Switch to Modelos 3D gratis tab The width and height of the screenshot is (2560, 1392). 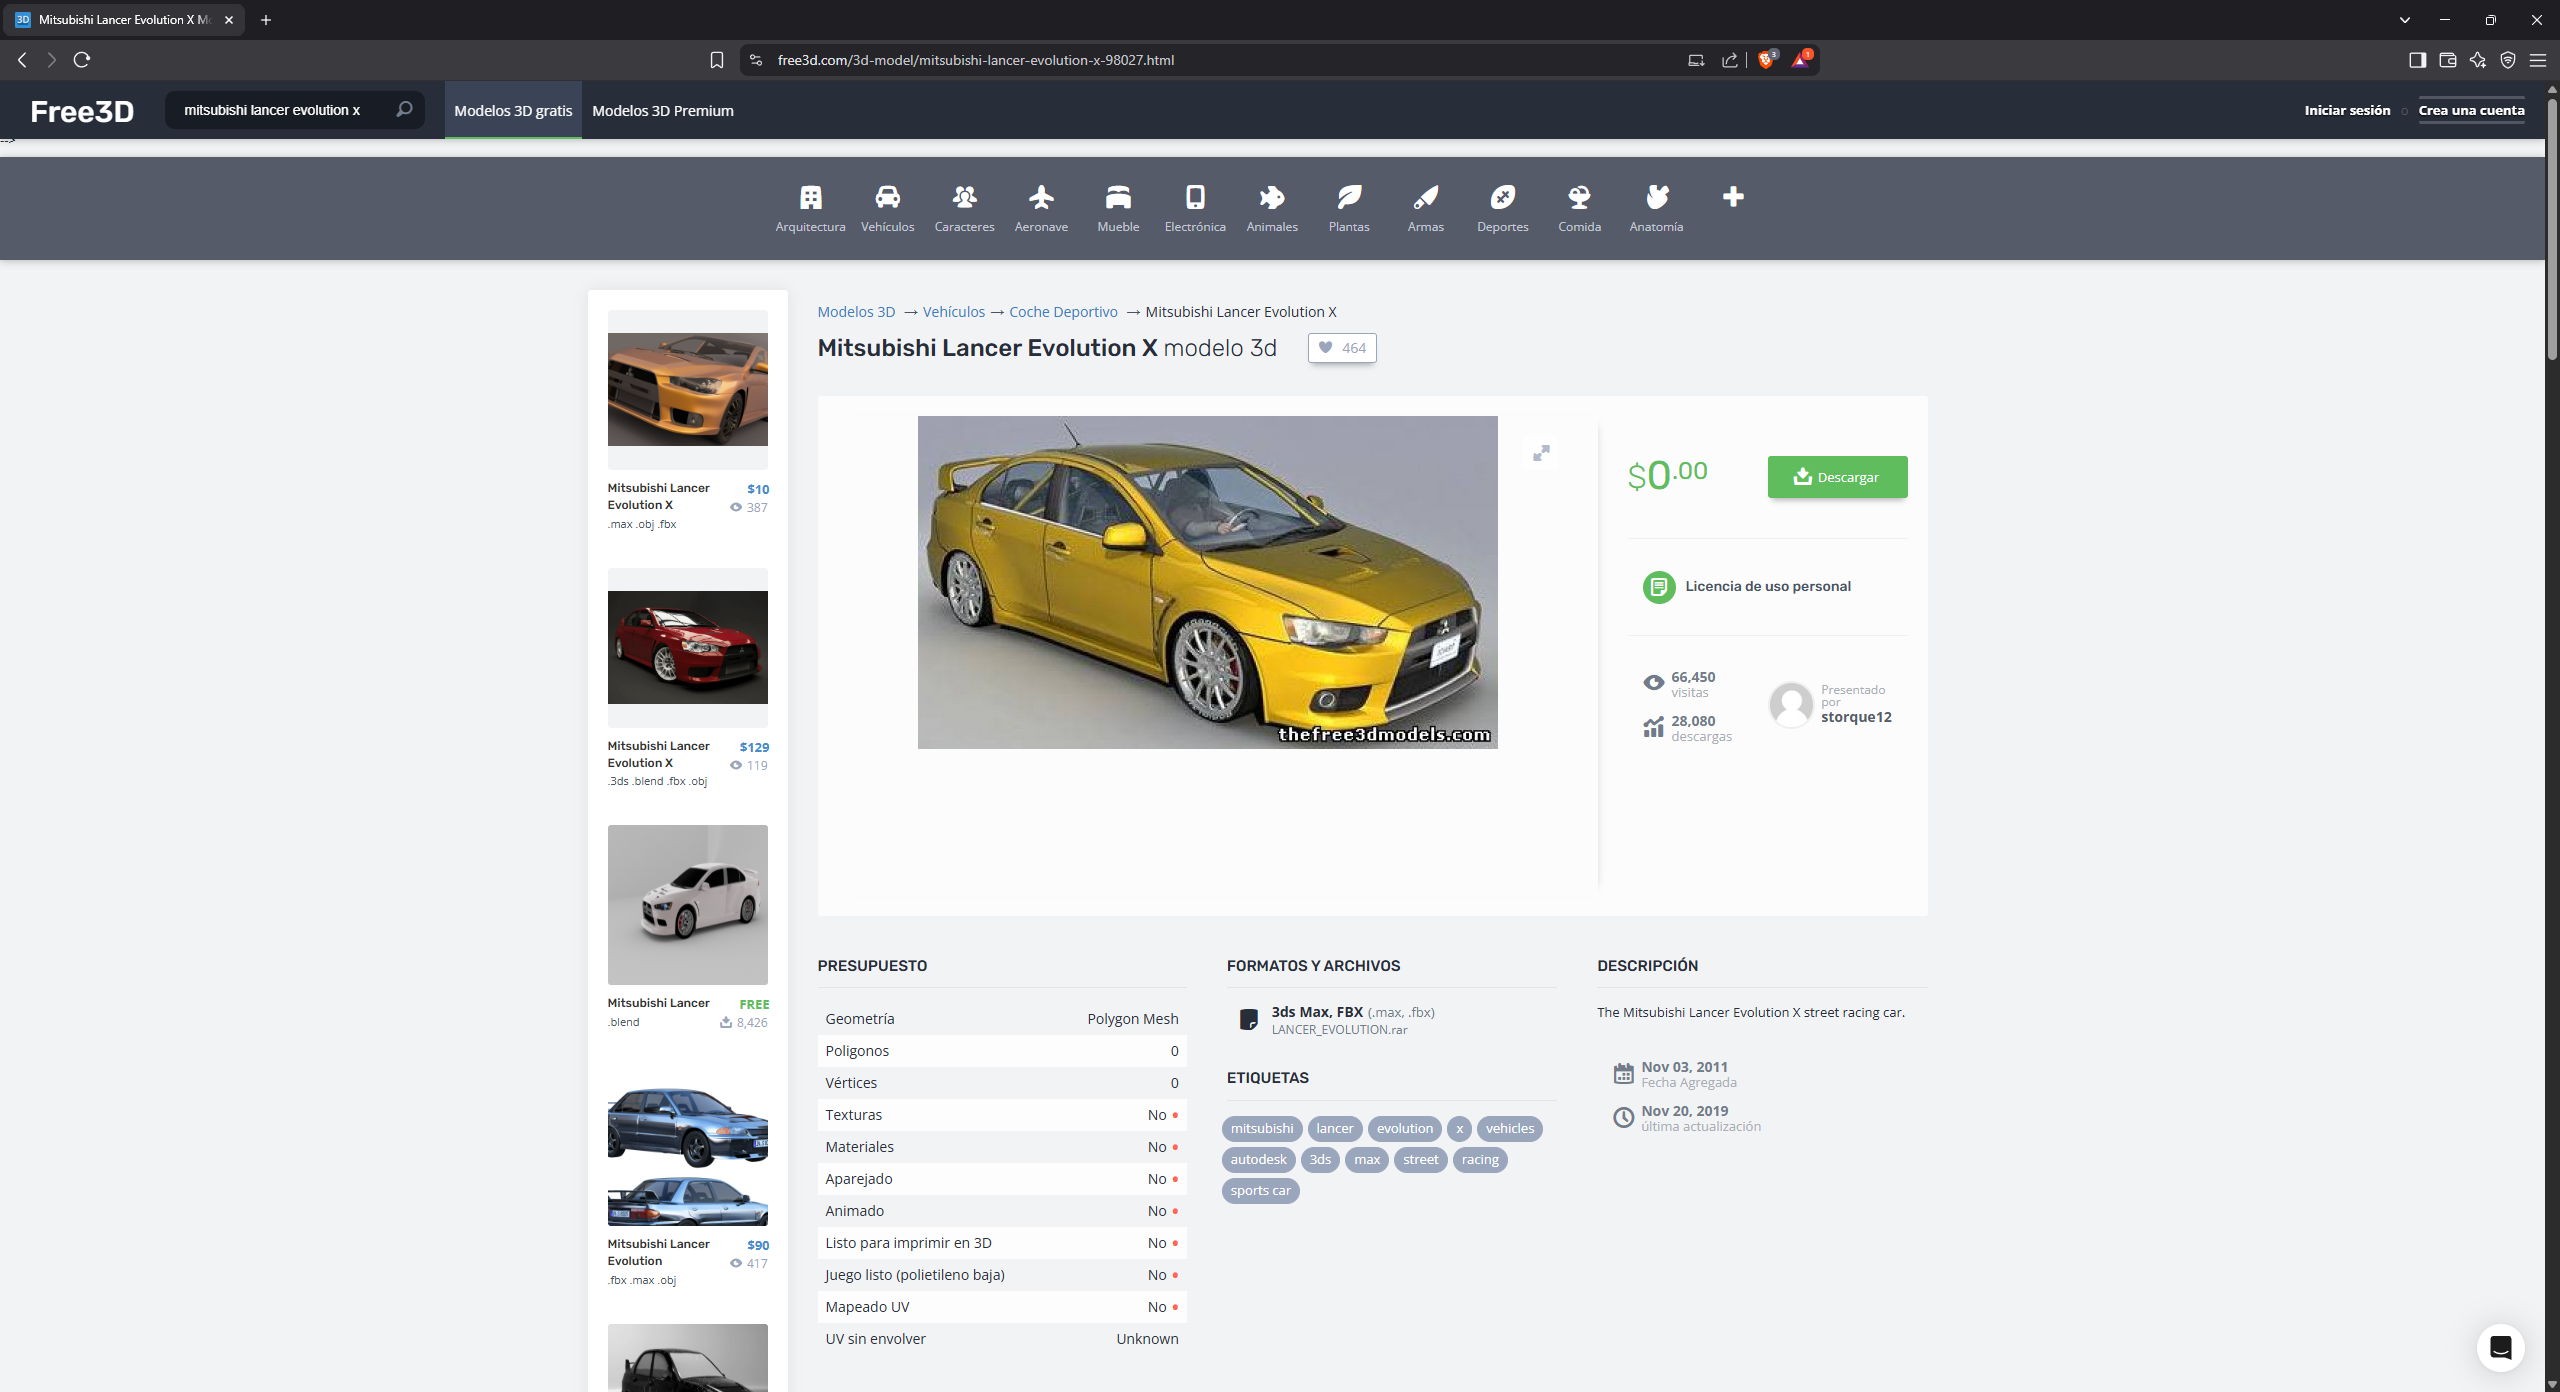(x=513, y=110)
